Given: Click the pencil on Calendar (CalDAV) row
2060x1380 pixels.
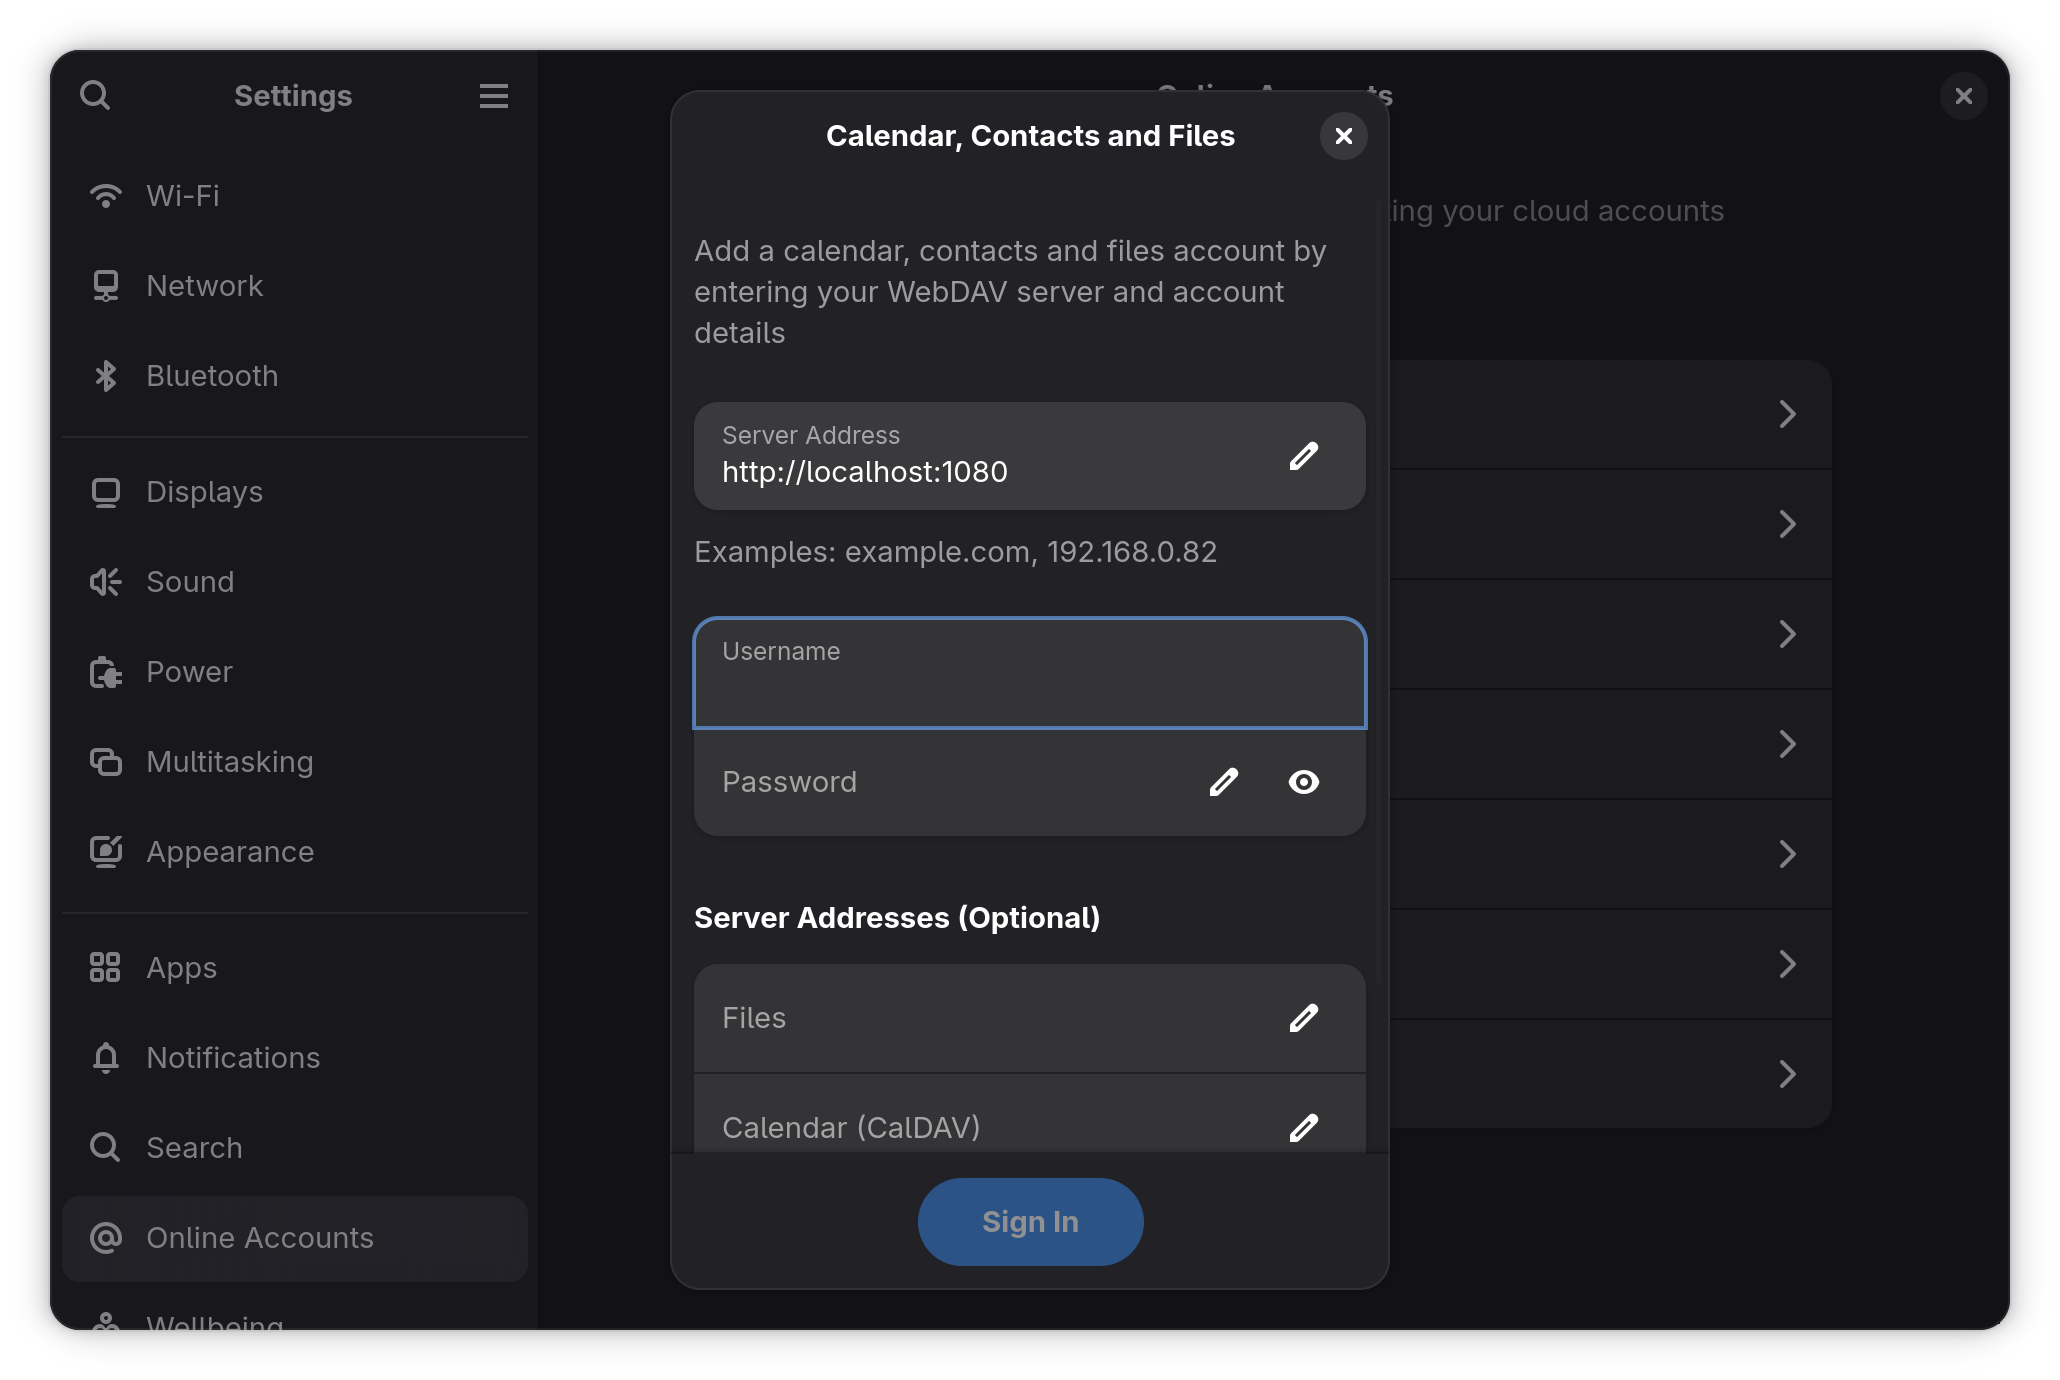Looking at the screenshot, I should pyautogui.click(x=1303, y=1128).
